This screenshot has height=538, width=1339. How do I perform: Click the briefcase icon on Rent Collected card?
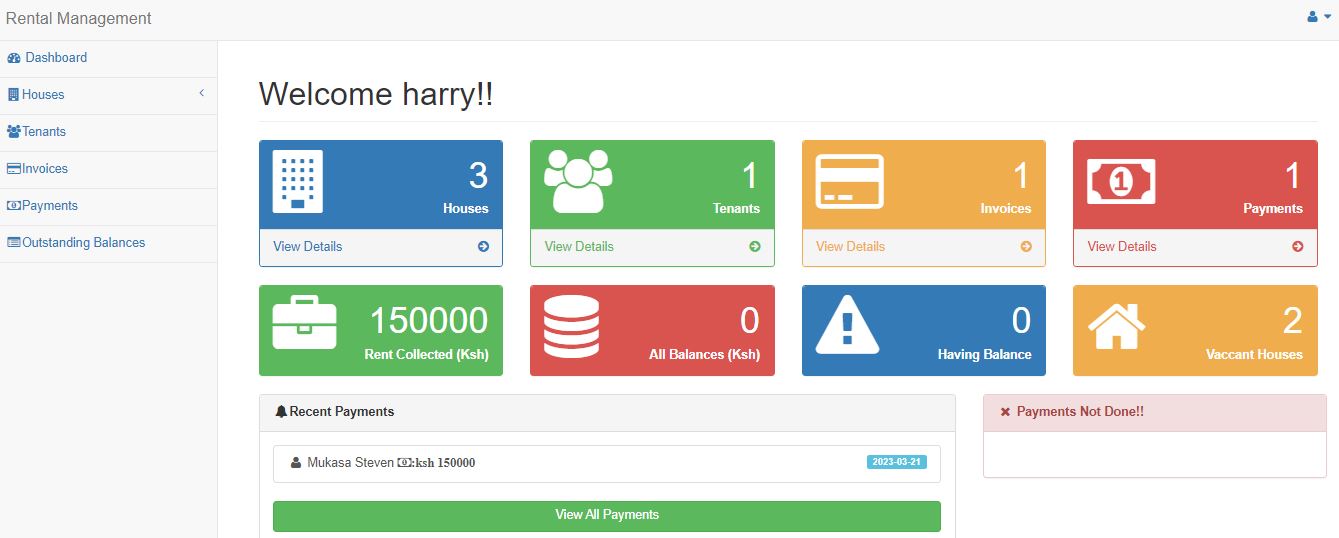coord(305,322)
